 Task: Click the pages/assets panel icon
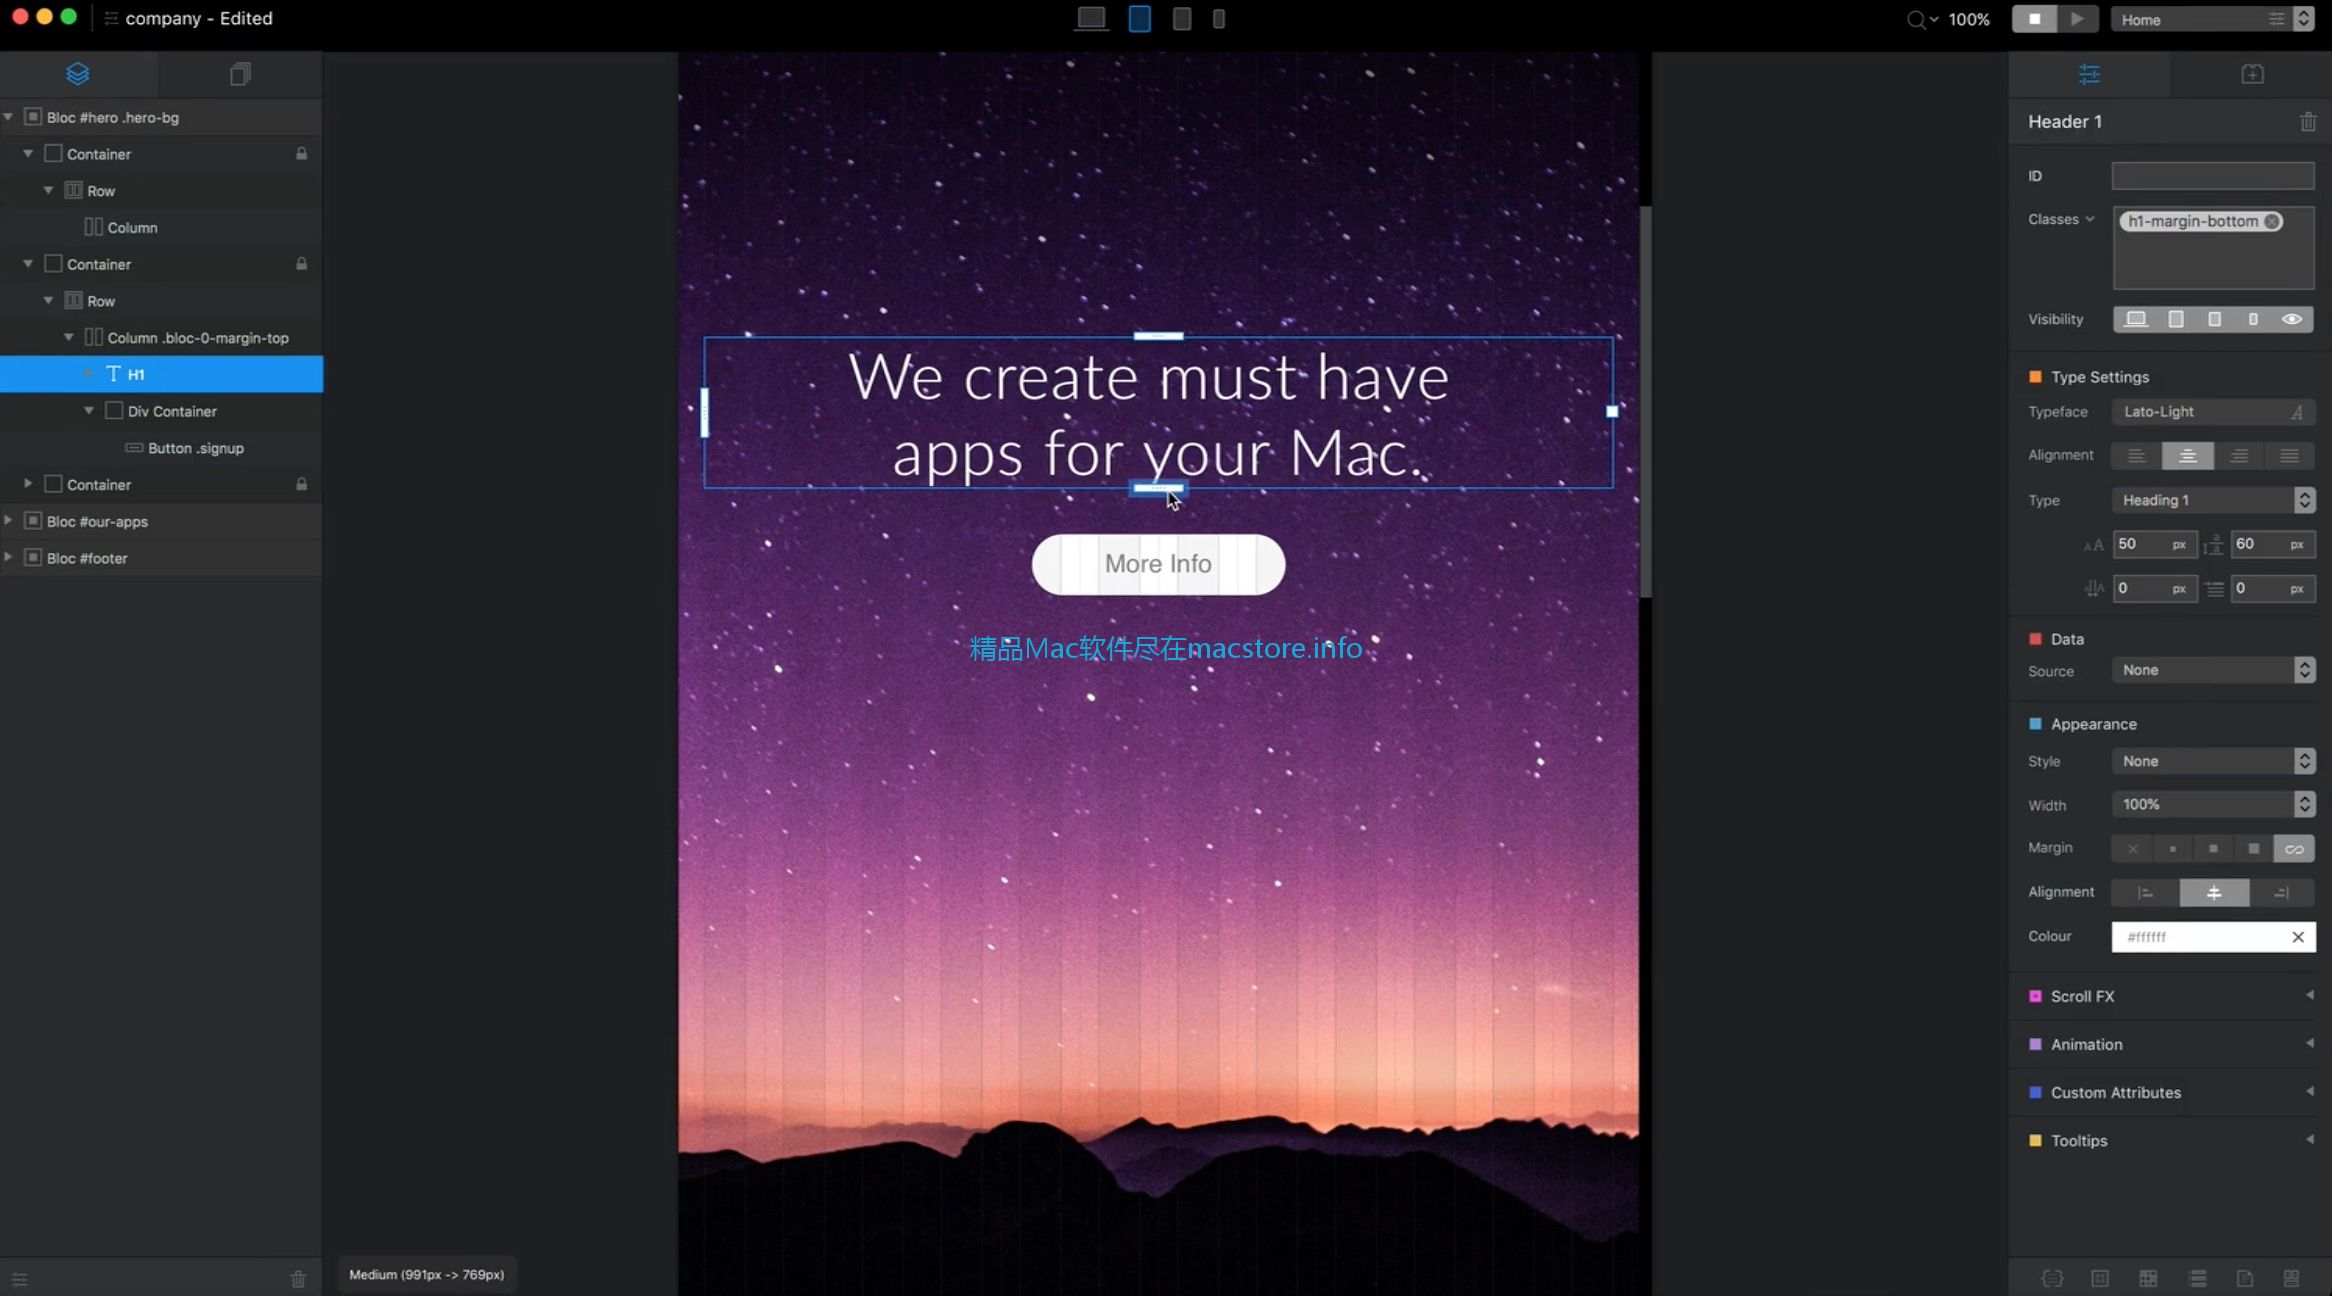pos(238,72)
